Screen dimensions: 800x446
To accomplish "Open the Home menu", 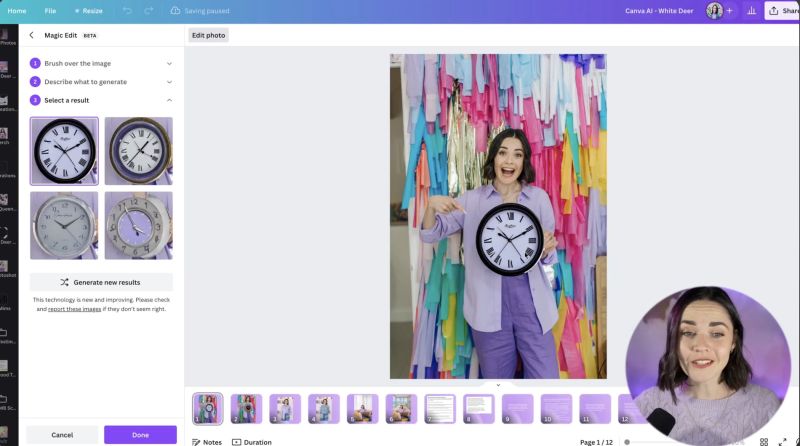I will 17,11.
